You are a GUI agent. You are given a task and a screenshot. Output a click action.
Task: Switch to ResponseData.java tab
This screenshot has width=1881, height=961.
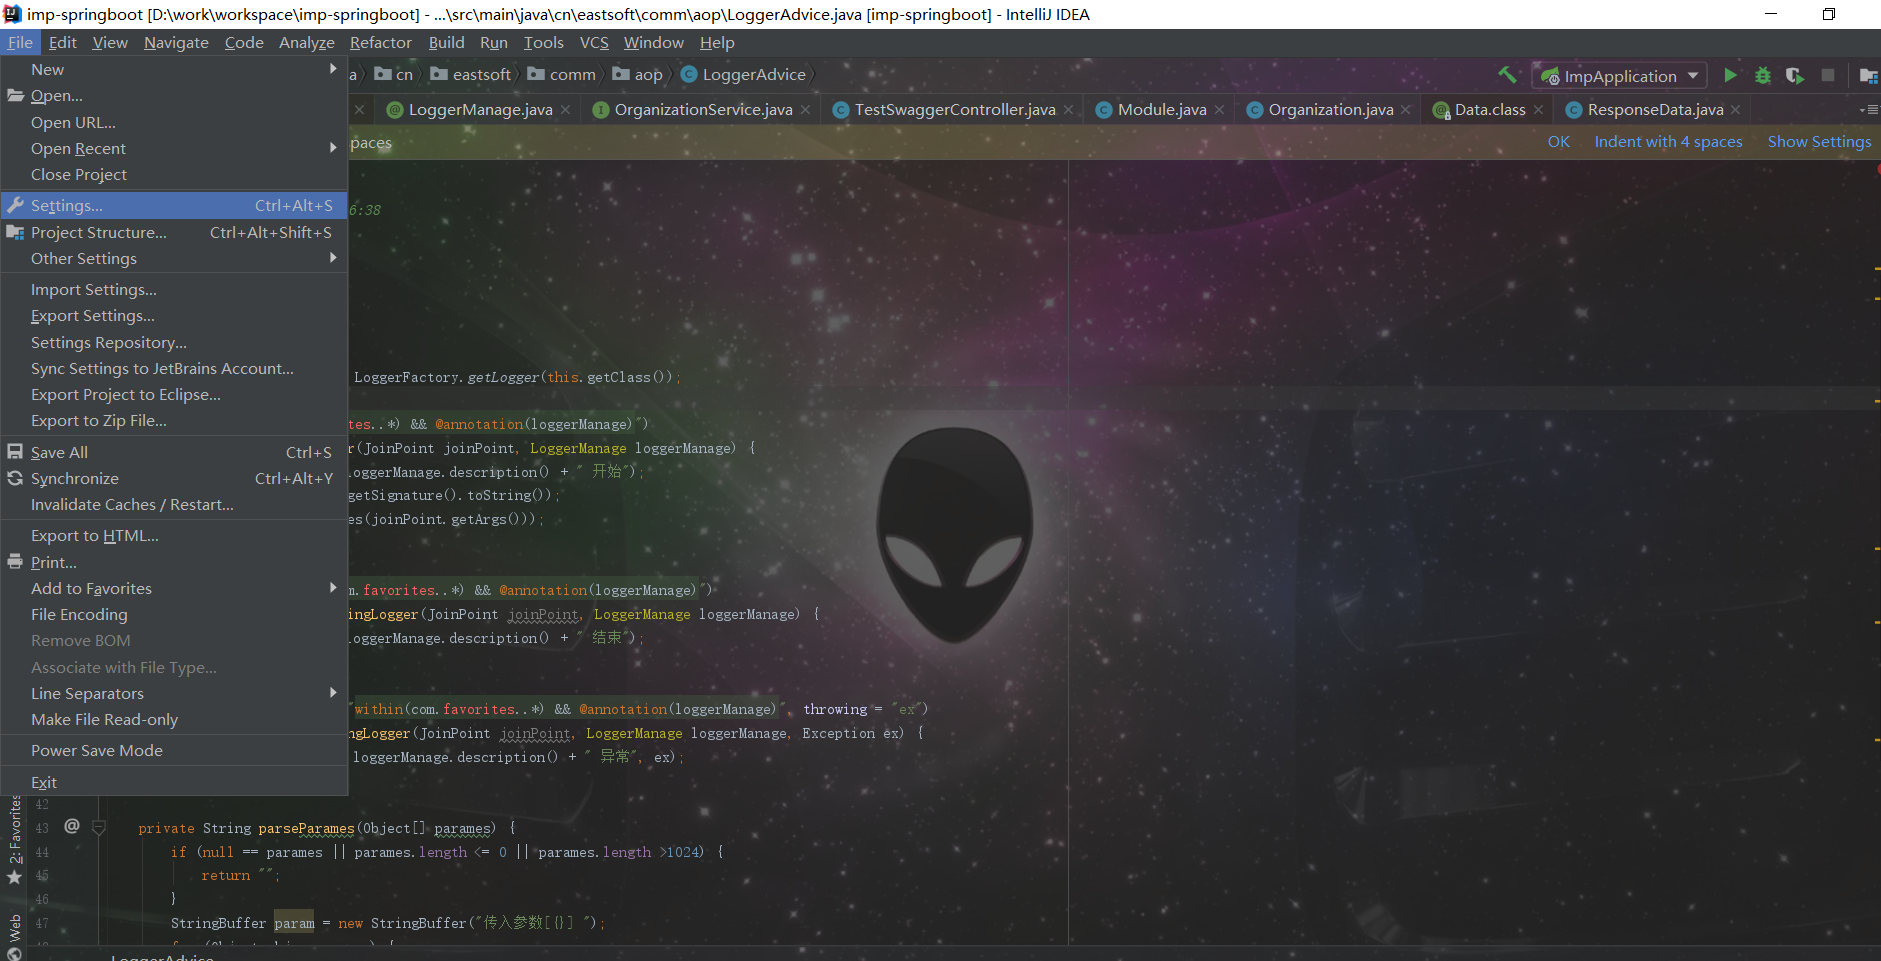click(x=1655, y=110)
